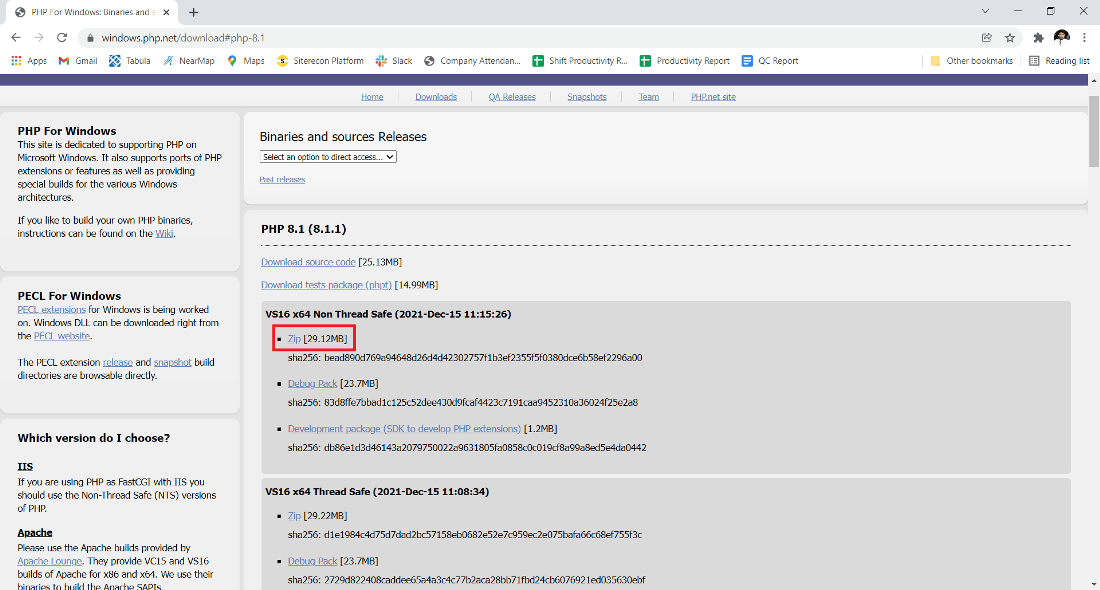Click 'VS16 x64 Non Thread Safe' heading
The height and width of the screenshot is (590, 1100).
(388, 314)
